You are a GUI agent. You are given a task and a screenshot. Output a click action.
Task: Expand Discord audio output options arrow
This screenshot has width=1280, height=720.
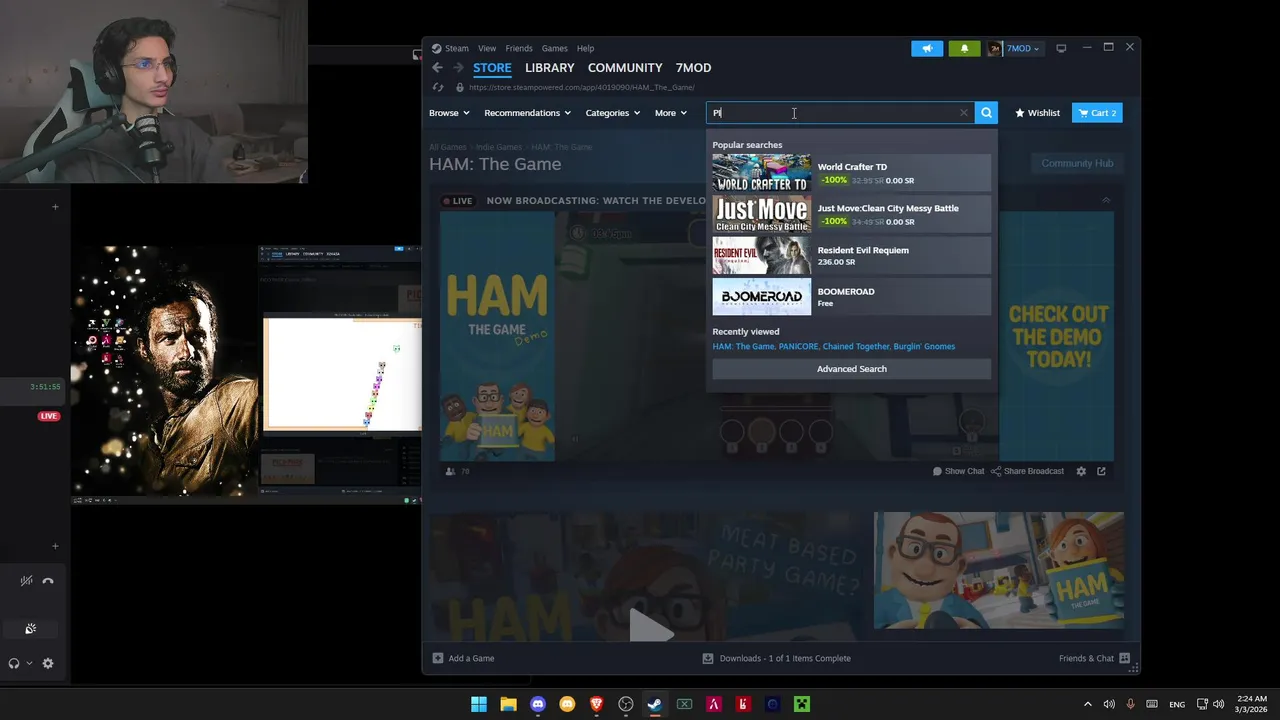point(29,663)
